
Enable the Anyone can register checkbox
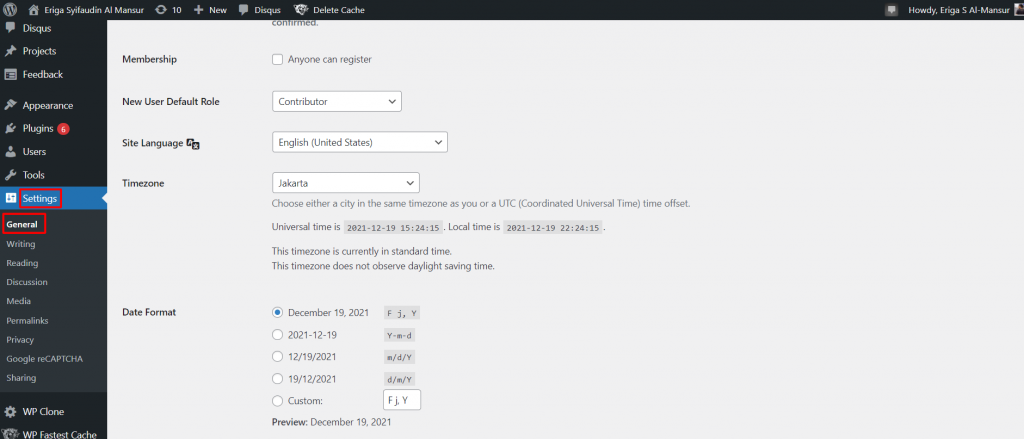point(278,60)
